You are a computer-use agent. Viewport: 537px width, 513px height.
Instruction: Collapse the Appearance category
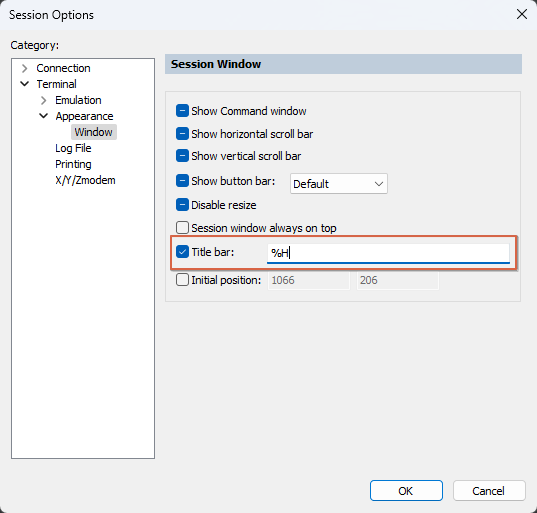tap(43, 116)
